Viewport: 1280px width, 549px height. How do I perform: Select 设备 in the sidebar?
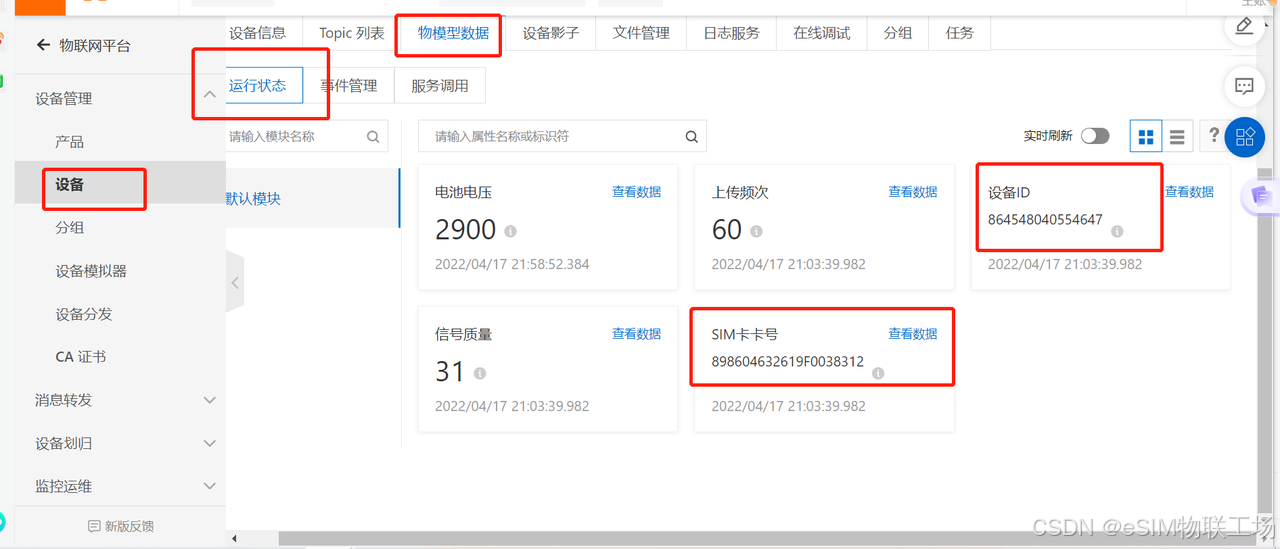70,185
